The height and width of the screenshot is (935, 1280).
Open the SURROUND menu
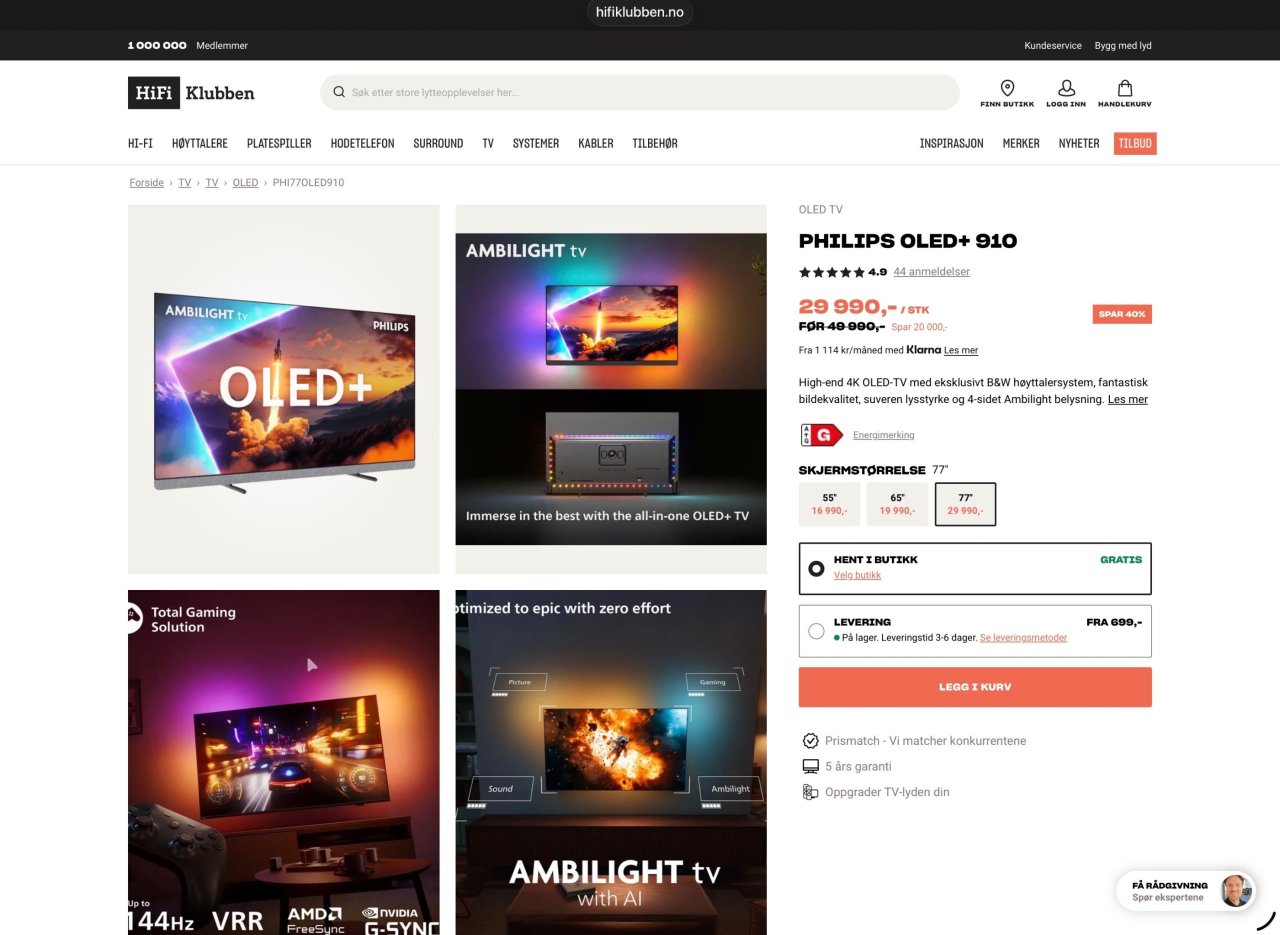[x=438, y=144]
